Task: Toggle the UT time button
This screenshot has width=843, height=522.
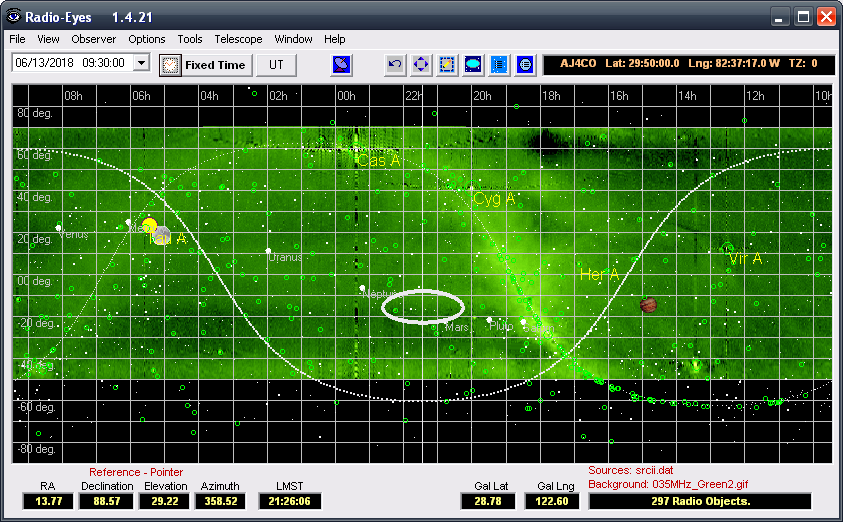Action: (277, 65)
